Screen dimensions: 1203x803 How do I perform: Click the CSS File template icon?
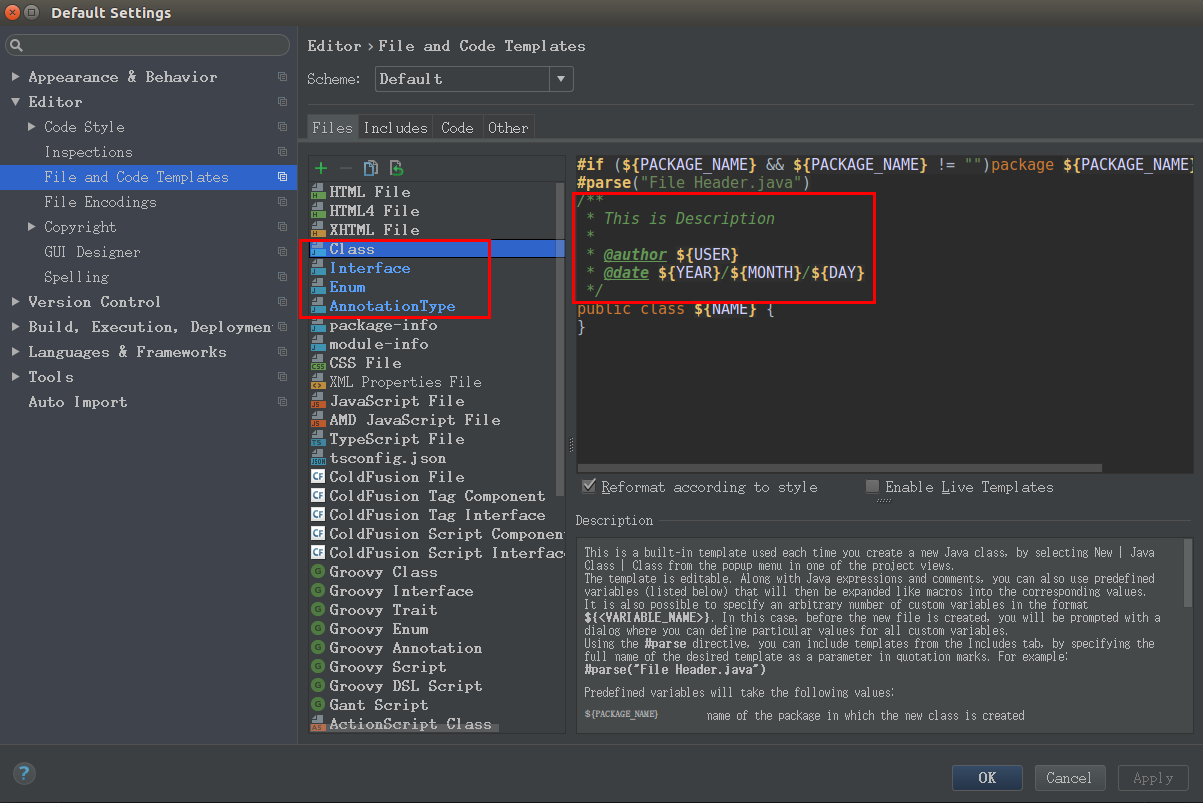click(x=318, y=362)
